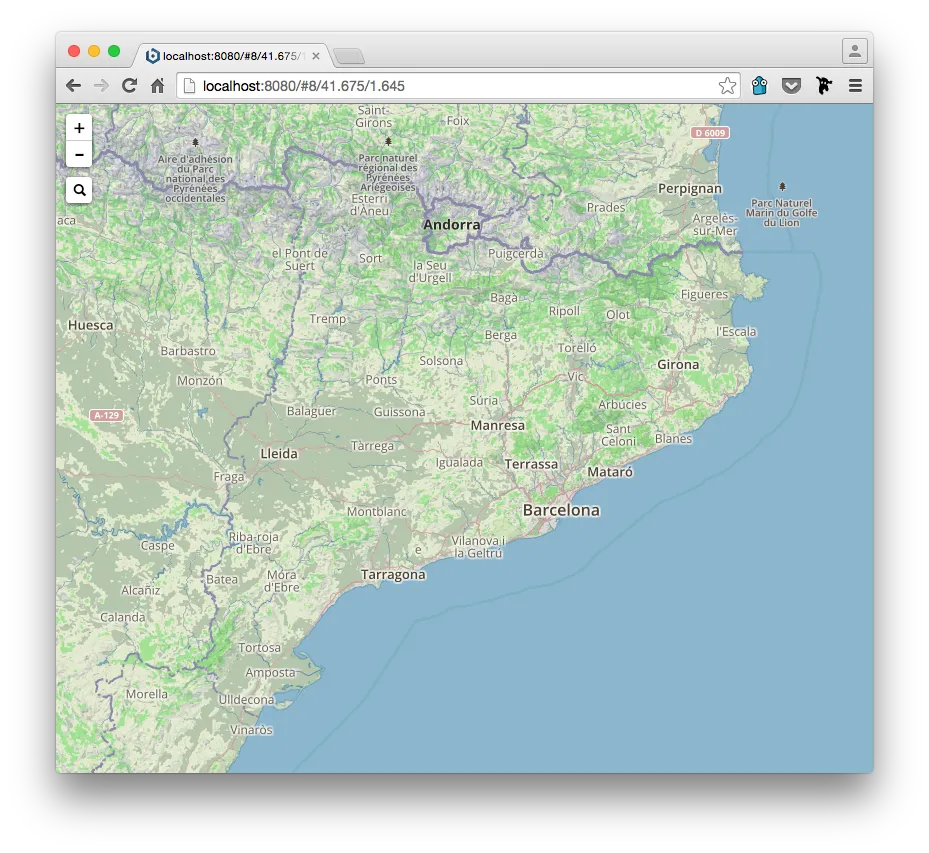
Task: Click the Prades town label
Action: coord(606,207)
